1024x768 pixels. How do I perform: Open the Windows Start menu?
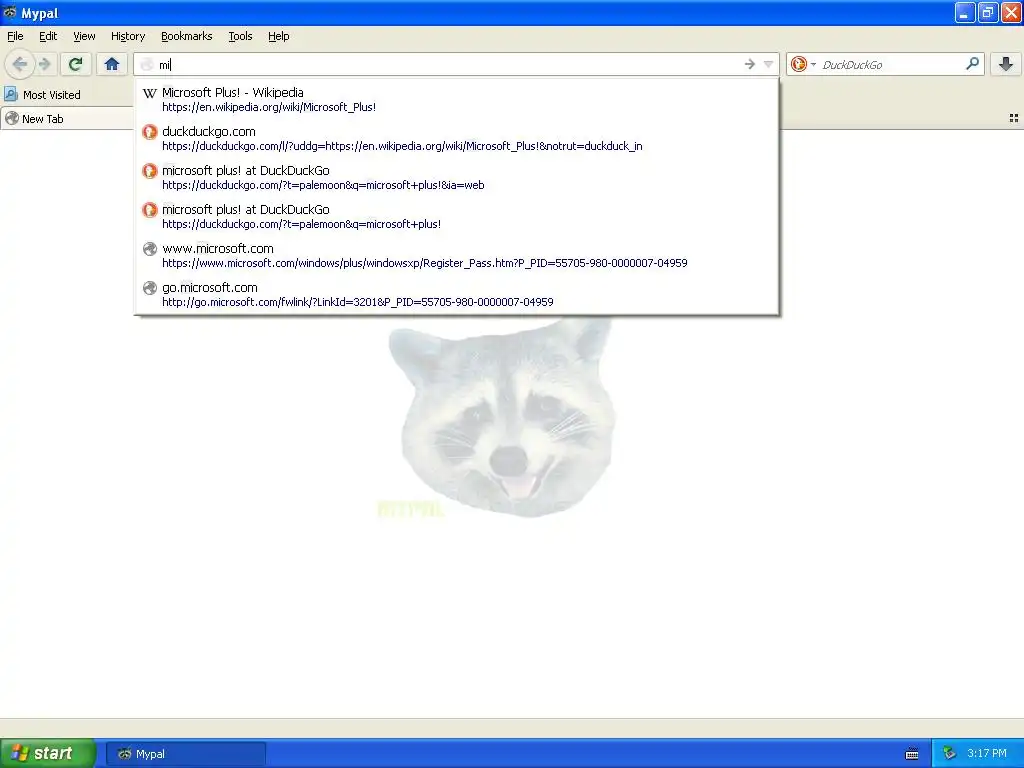(x=48, y=753)
